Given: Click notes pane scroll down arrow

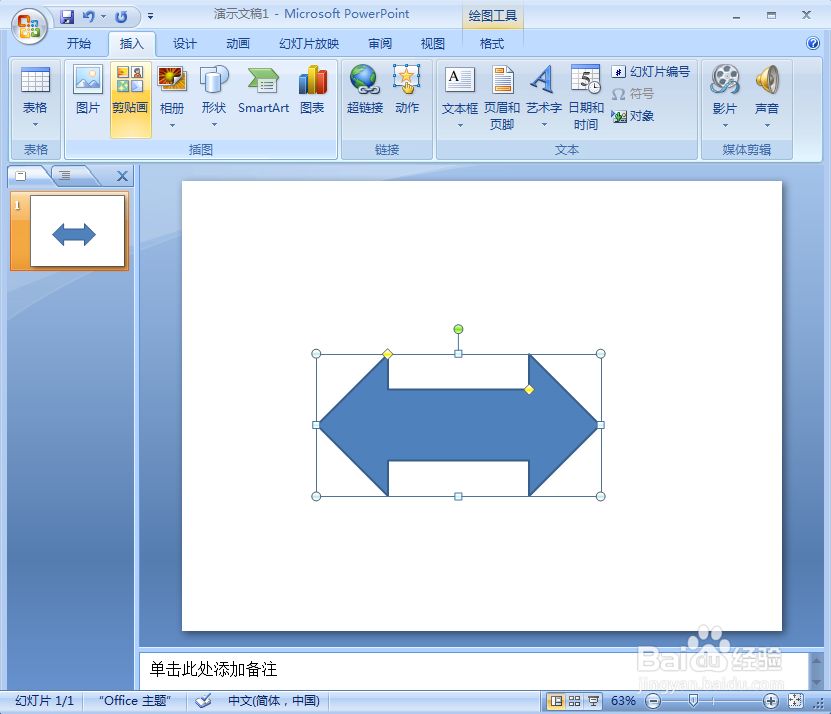Looking at the screenshot, I should (816, 682).
